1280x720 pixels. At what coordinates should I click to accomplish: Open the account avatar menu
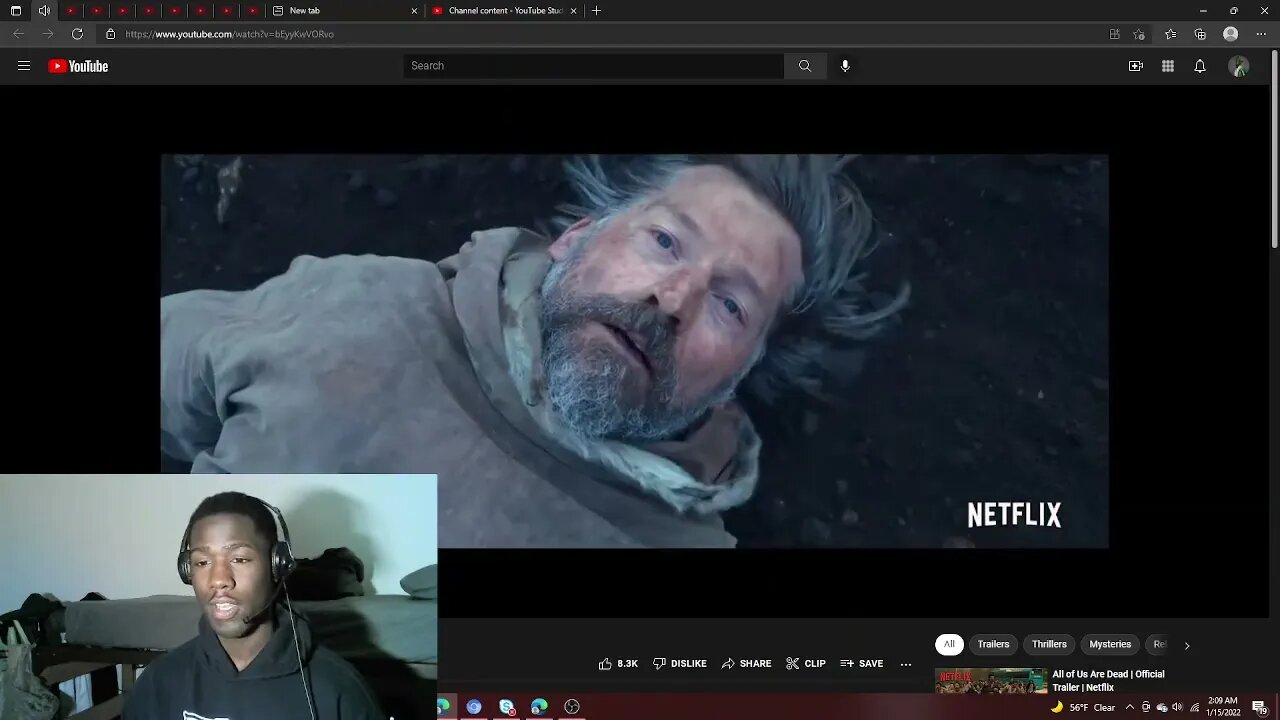[1238, 66]
